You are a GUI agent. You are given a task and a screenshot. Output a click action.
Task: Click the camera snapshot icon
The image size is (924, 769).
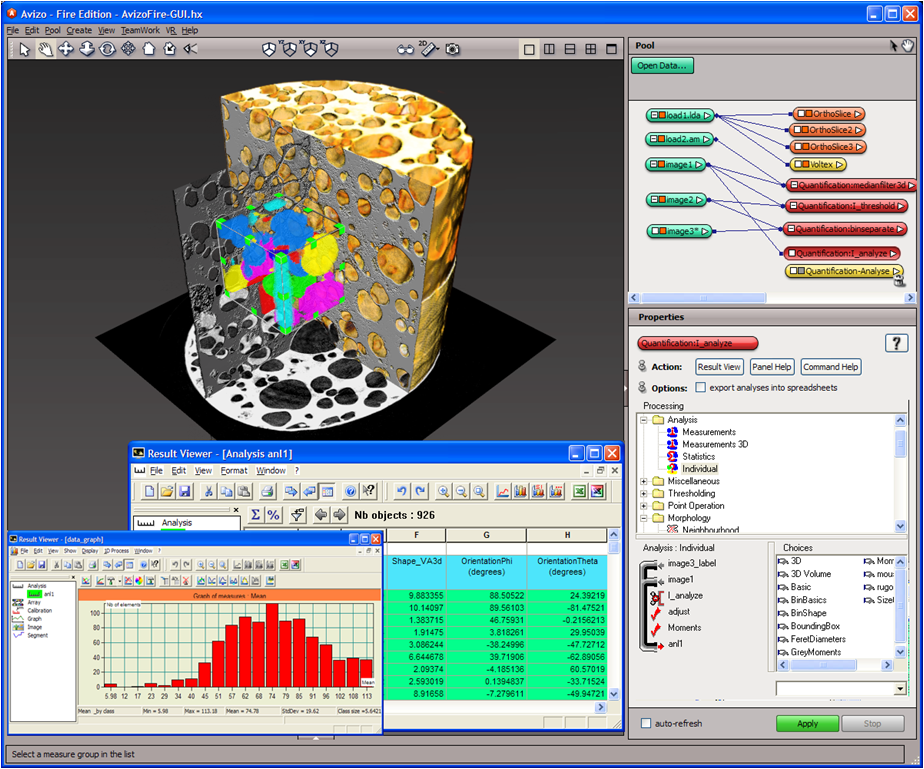453,49
